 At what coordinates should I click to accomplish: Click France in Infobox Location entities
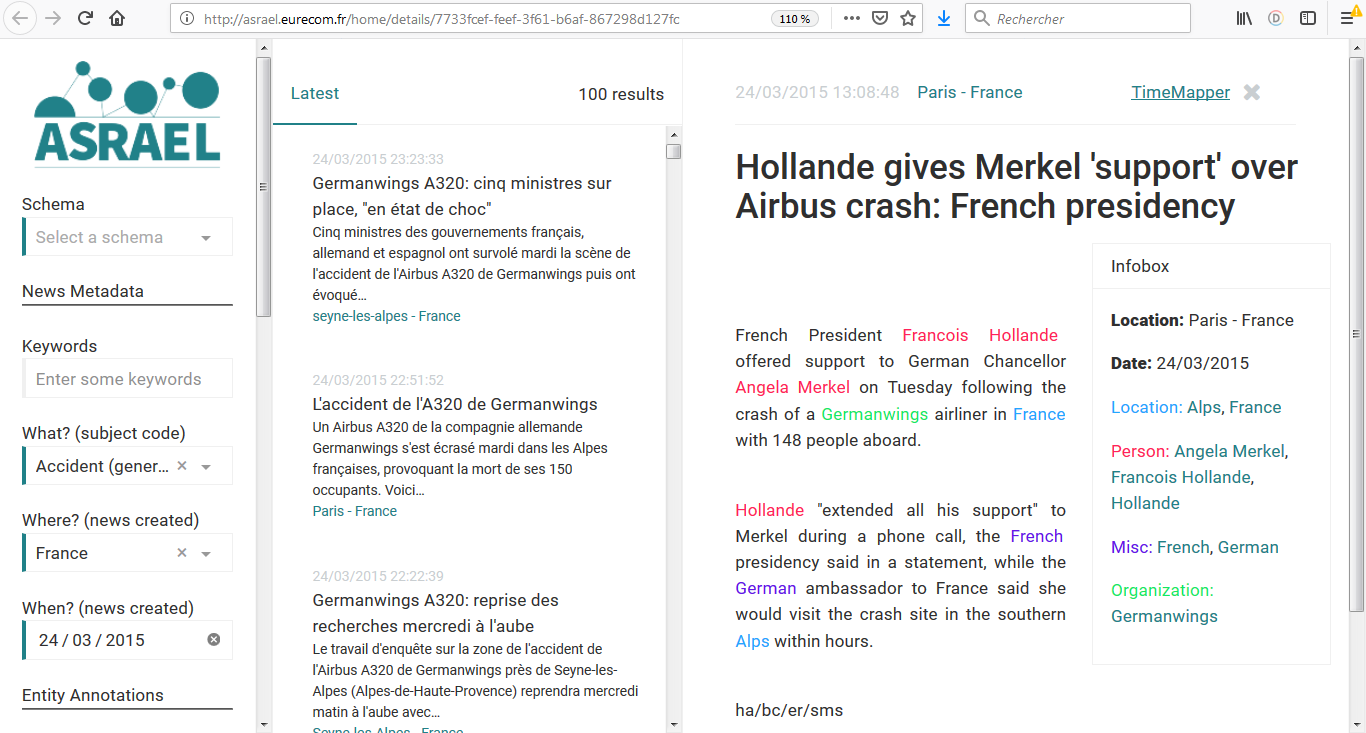[x=1255, y=407]
